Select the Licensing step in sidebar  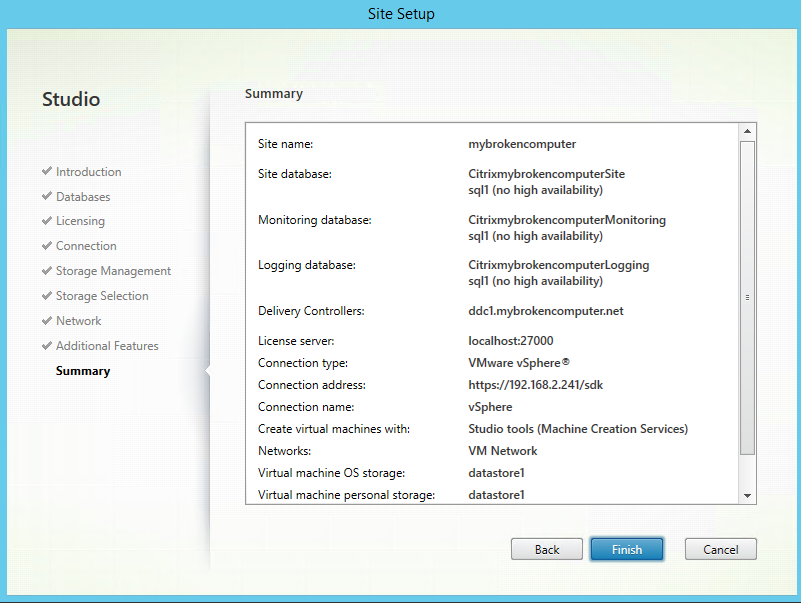(x=80, y=221)
